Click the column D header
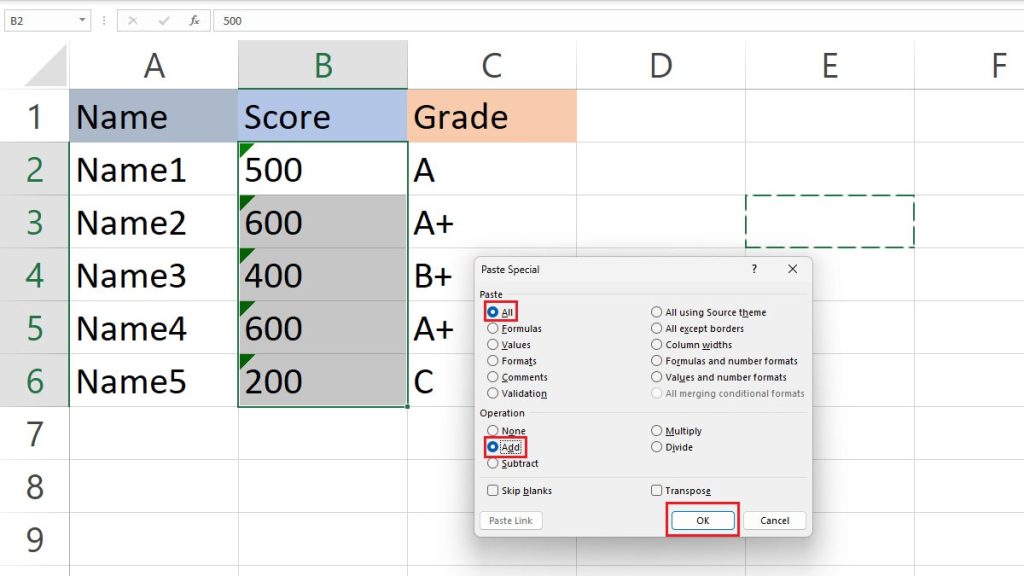The width and height of the screenshot is (1024, 576). pyautogui.click(x=661, y=65)
